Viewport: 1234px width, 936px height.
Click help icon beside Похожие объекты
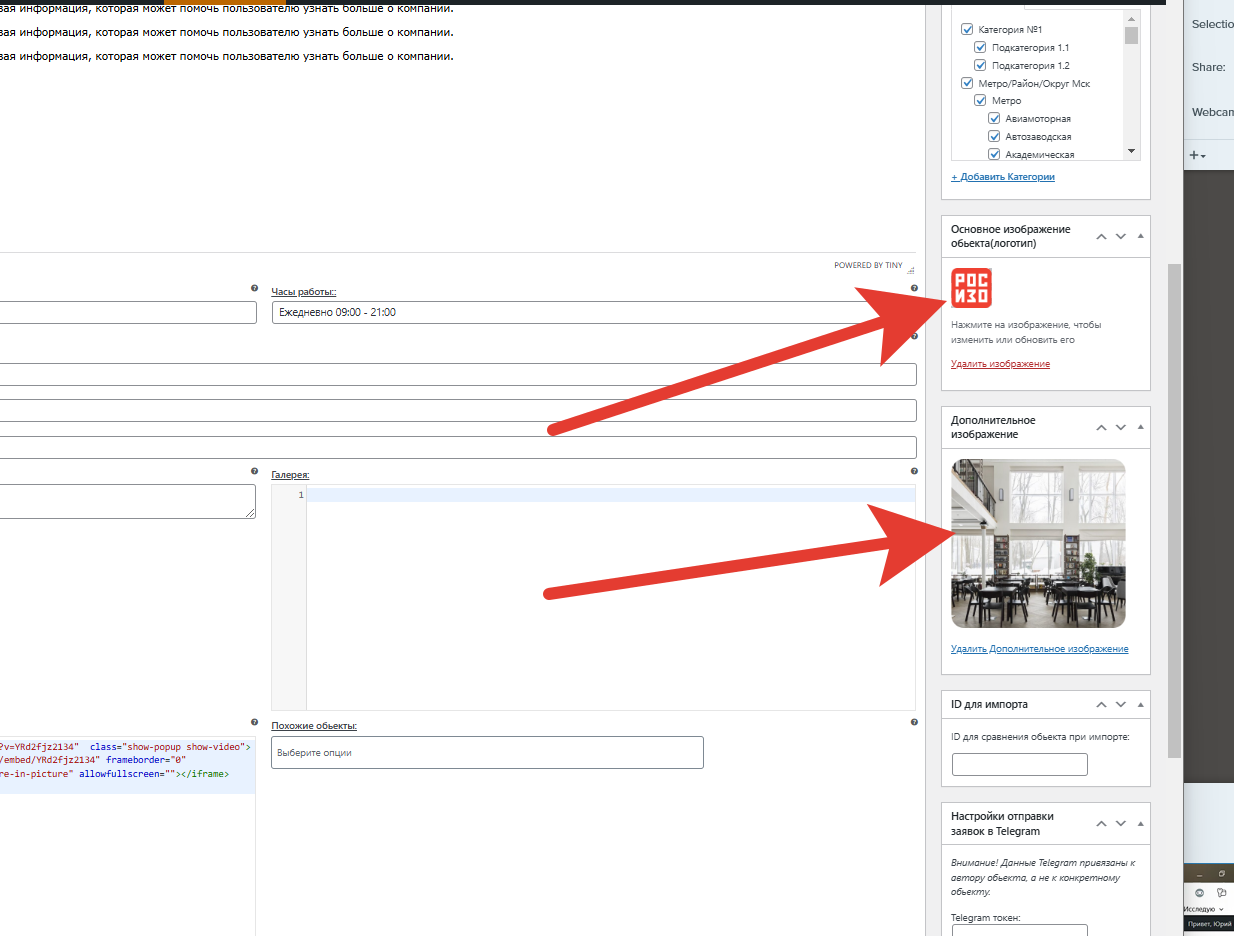(914, 722)
